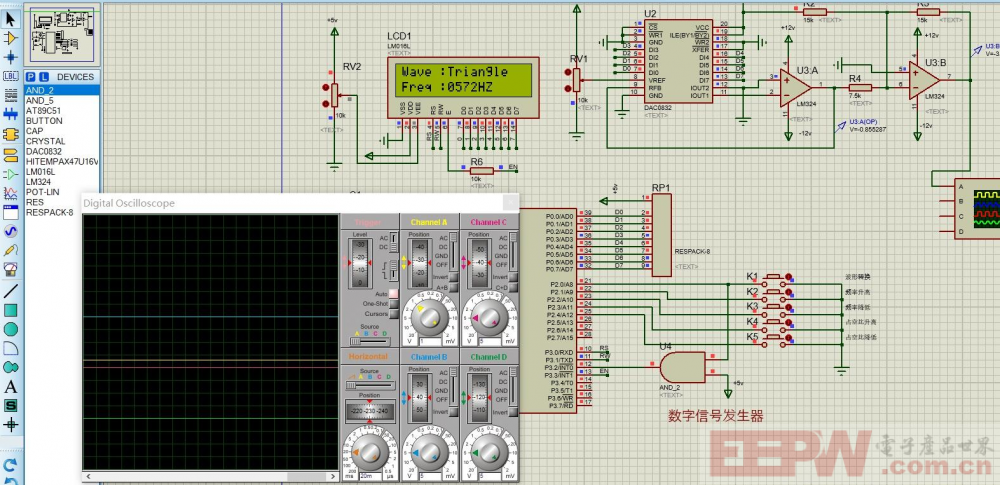Click the Horizontal '20m' timebase field
This screenshot has width=1000, height=485.
[370, 476]
